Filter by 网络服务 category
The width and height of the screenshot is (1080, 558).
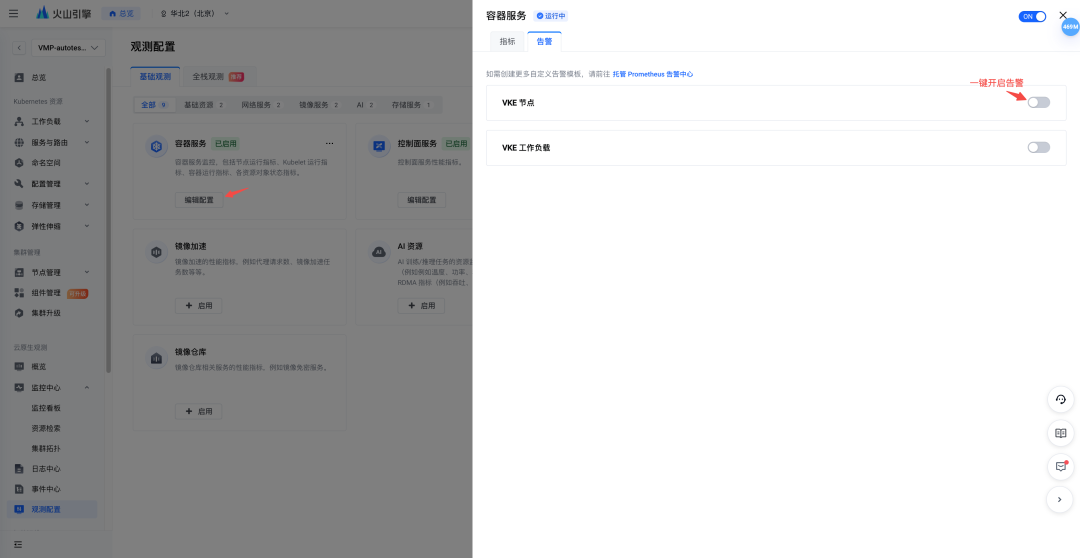261,105
